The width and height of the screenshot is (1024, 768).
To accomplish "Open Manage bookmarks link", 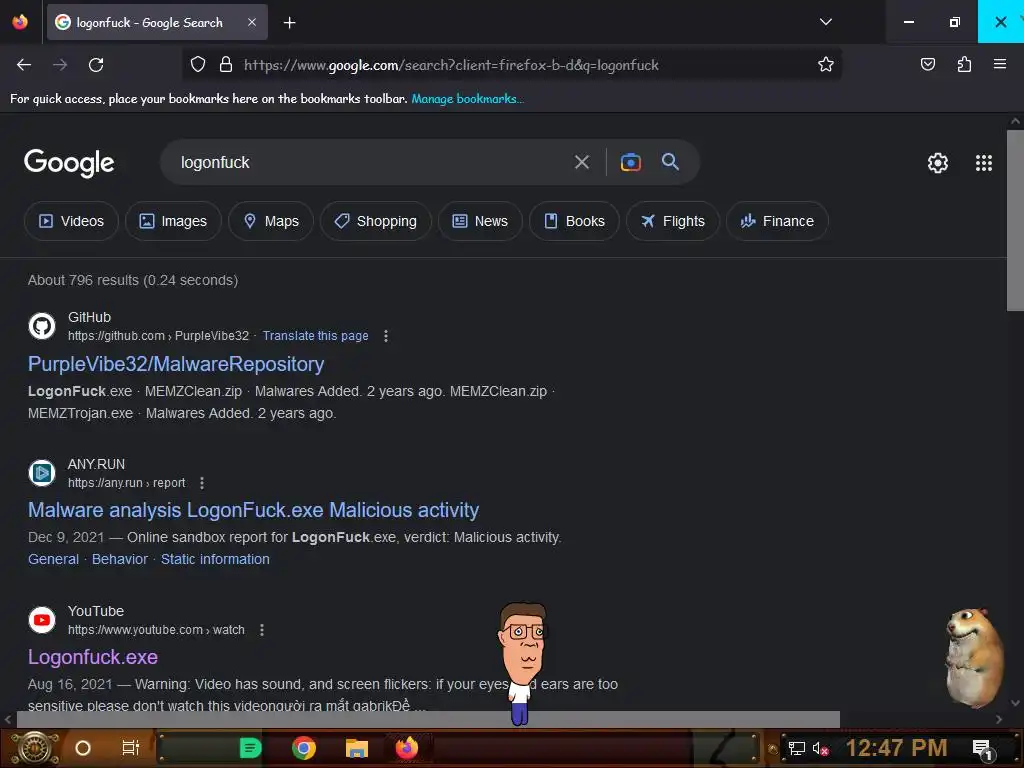I will point(467,99).
